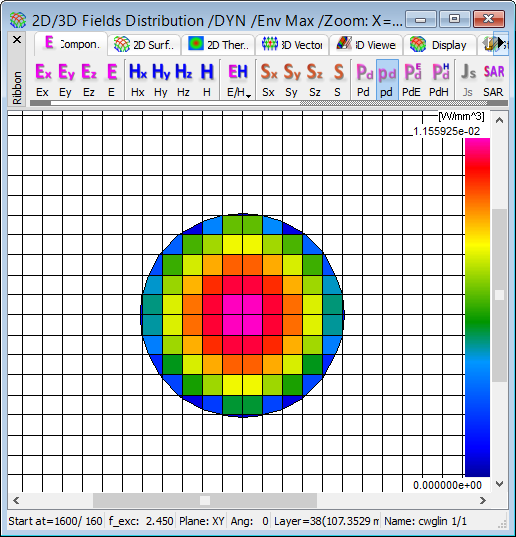Show SAR distribution

(493, 80)
